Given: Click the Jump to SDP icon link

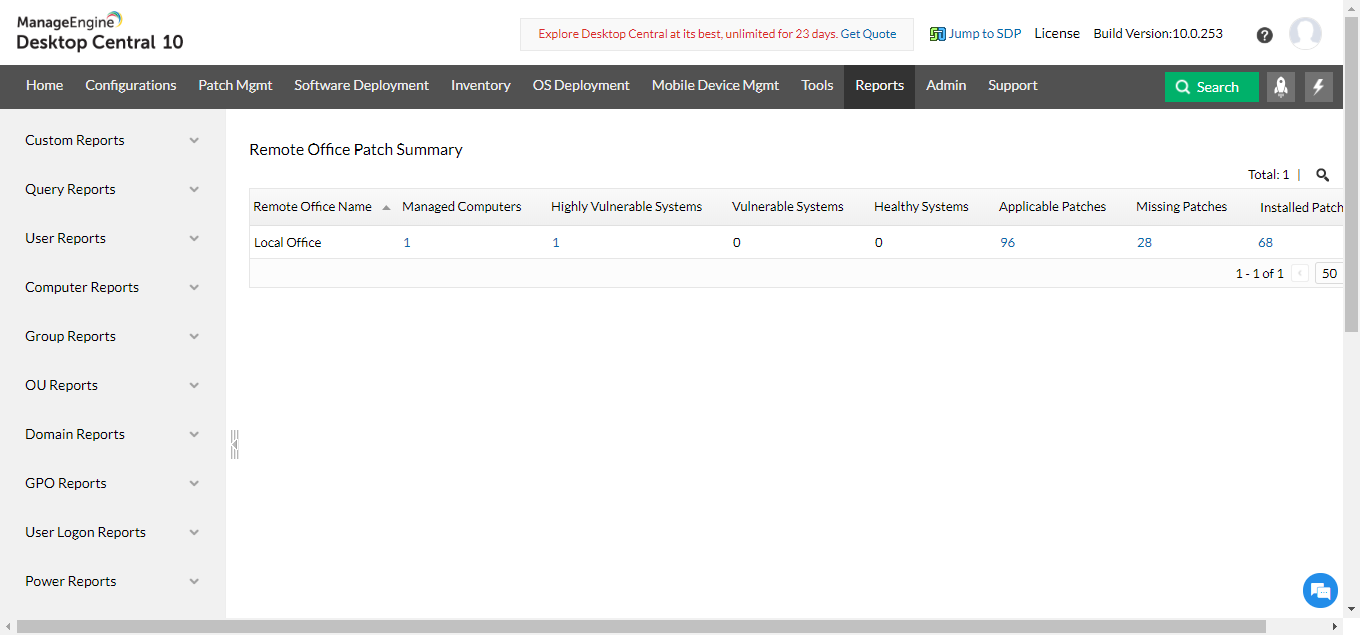Looking at the screenshot, I should [x=975, y=33].
